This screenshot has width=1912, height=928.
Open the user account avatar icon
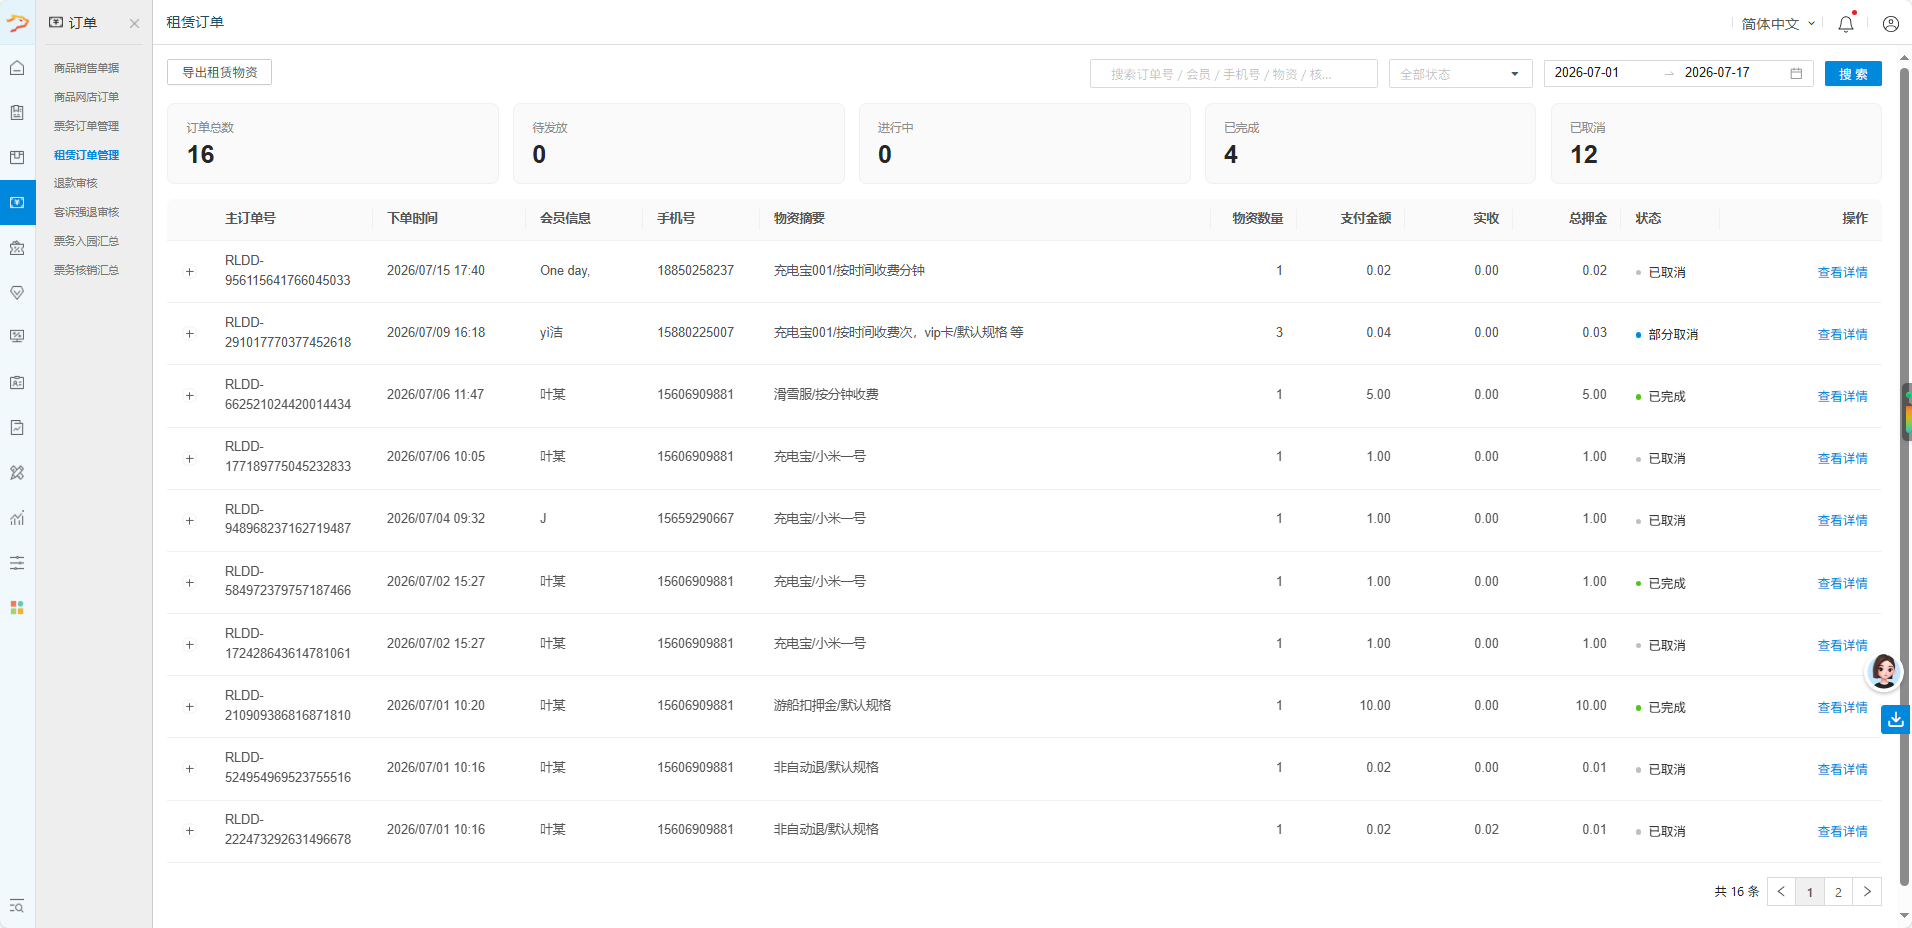click(x=1891, y=23)
